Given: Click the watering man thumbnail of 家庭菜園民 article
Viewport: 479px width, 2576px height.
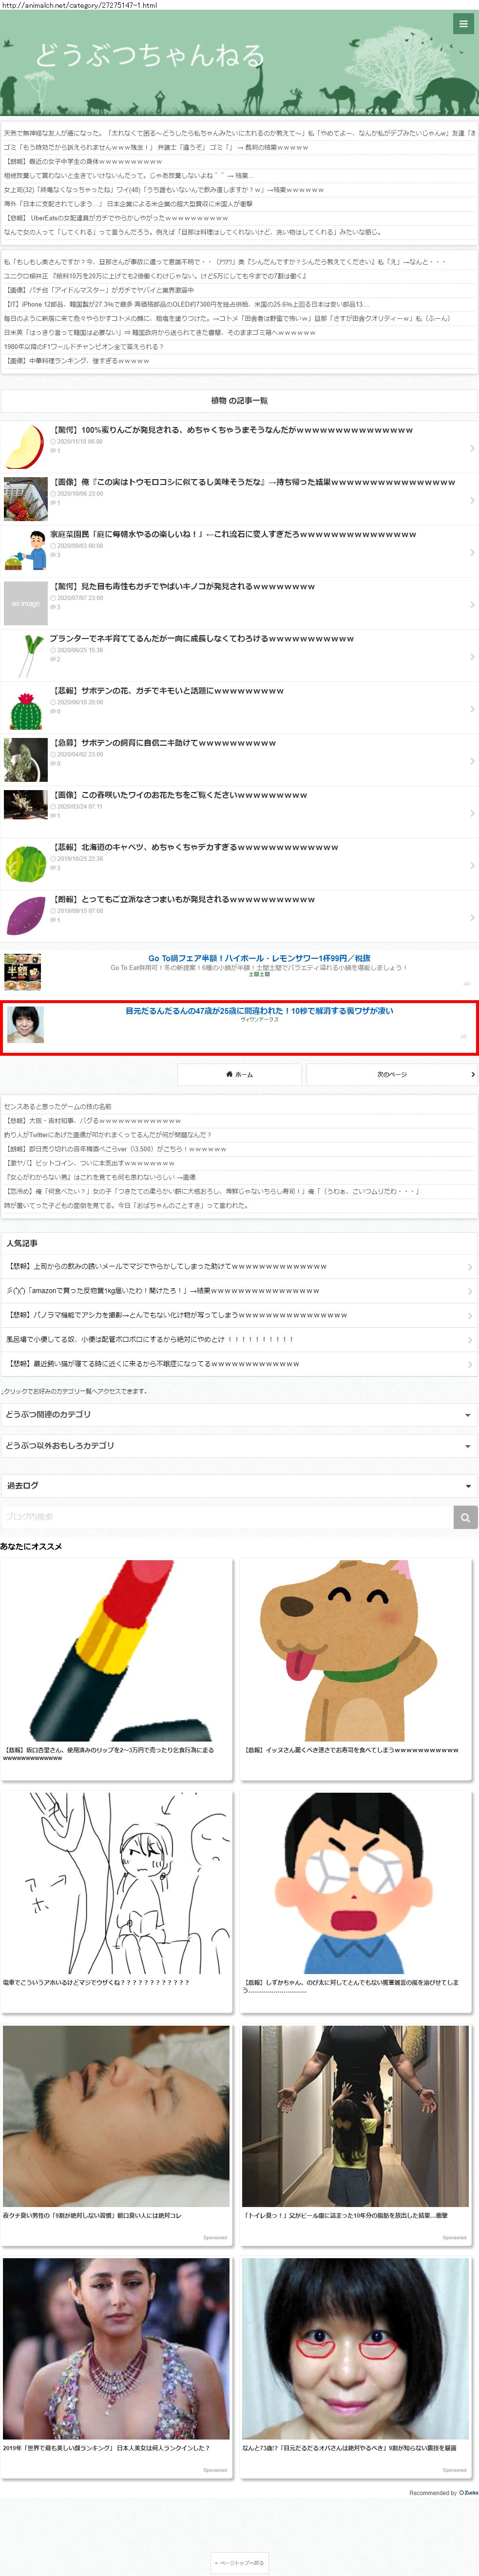Looking at the screenshot, I should pos(25,551).
